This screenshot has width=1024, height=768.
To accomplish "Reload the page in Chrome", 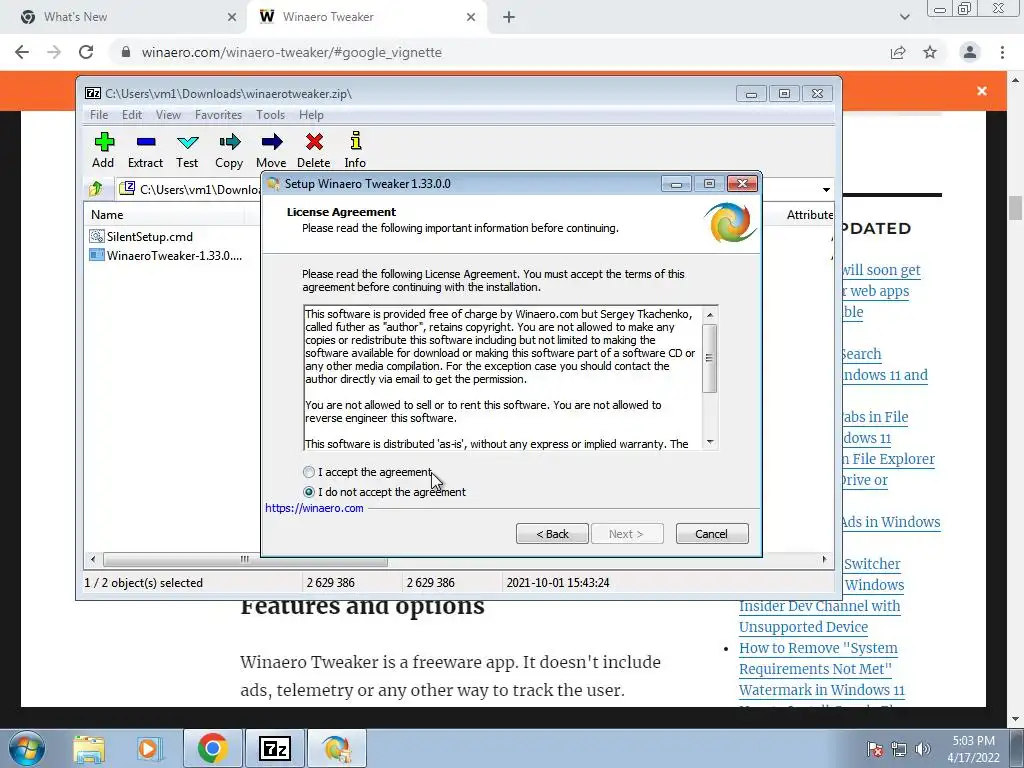I will tap(86, 52).
